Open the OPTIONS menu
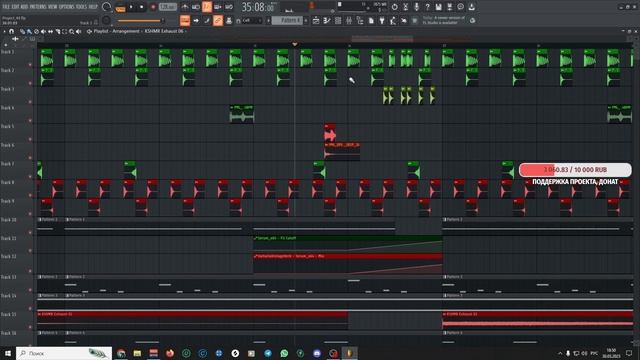 coord(67,7)
